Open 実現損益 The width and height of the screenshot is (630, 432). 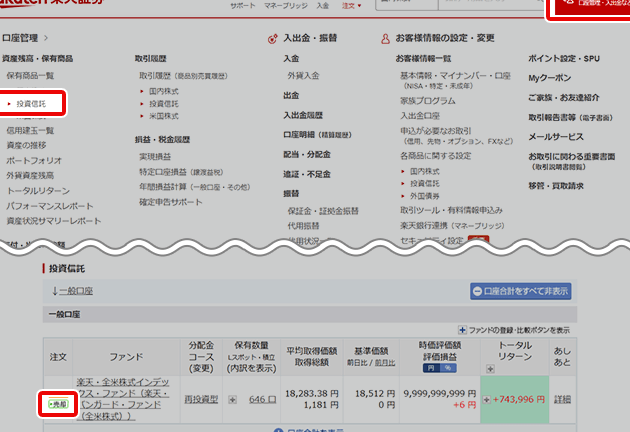tap(155, 156)
